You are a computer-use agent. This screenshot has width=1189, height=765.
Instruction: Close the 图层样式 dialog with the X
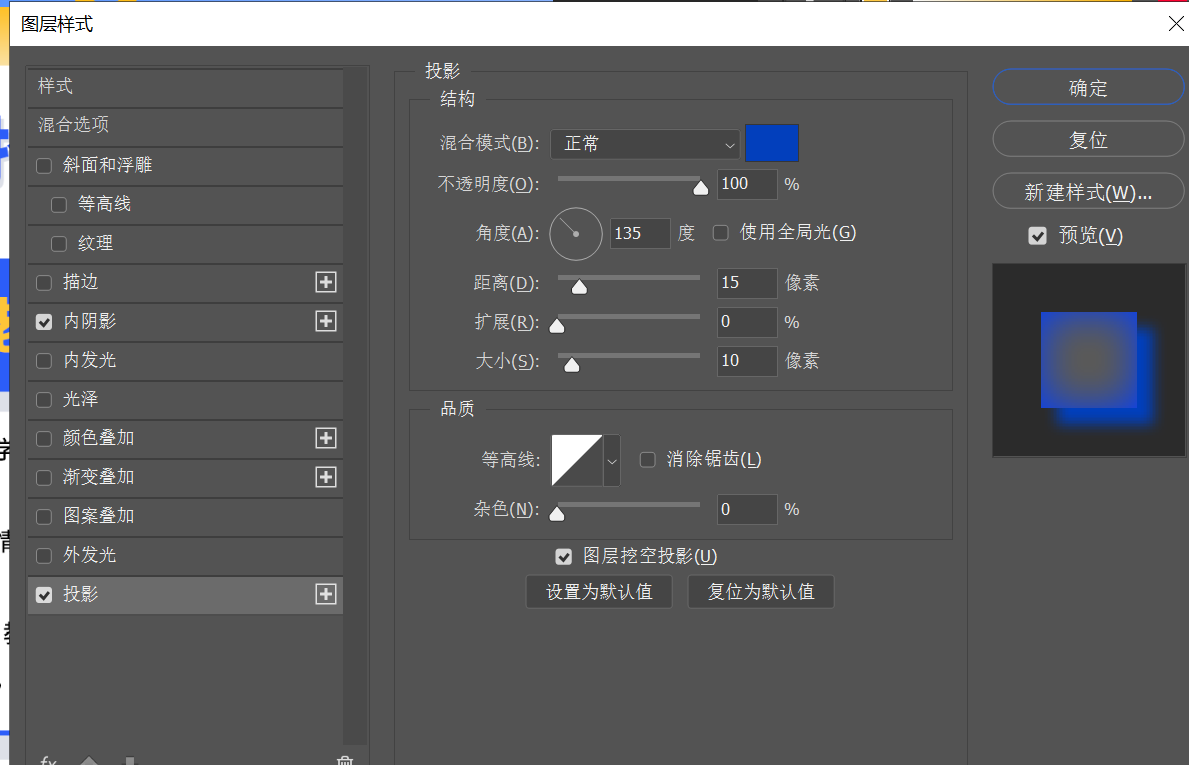(x=1176, y=24)
